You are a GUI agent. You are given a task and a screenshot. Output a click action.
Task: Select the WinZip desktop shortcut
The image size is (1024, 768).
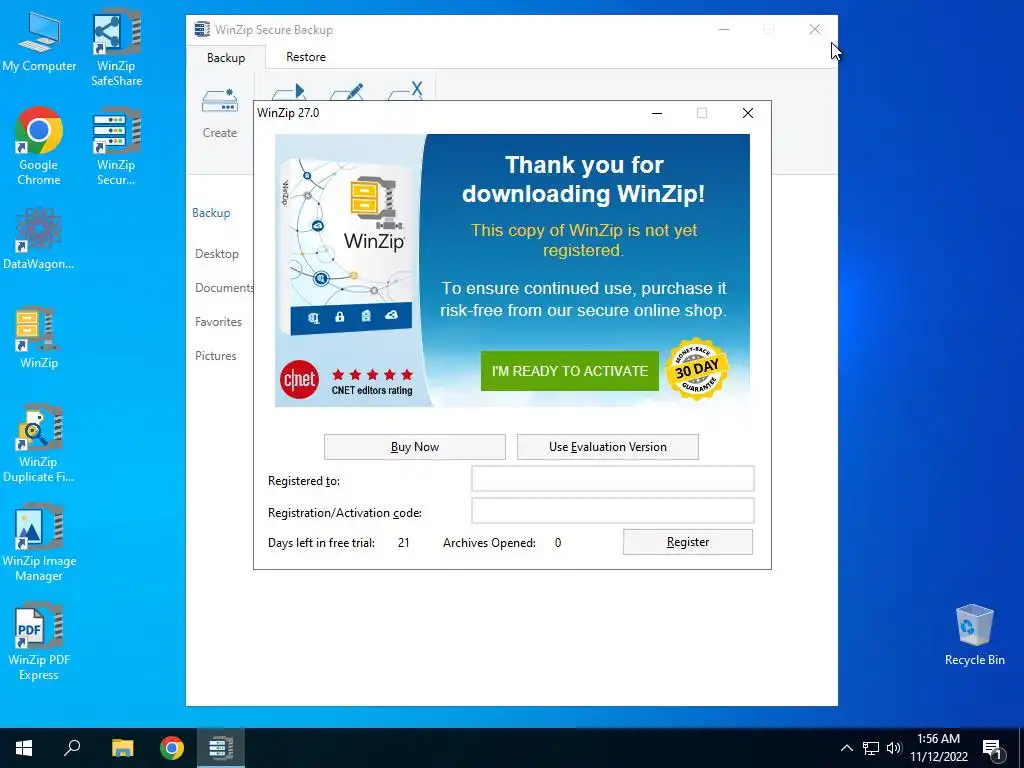click(x=39, y=338)
